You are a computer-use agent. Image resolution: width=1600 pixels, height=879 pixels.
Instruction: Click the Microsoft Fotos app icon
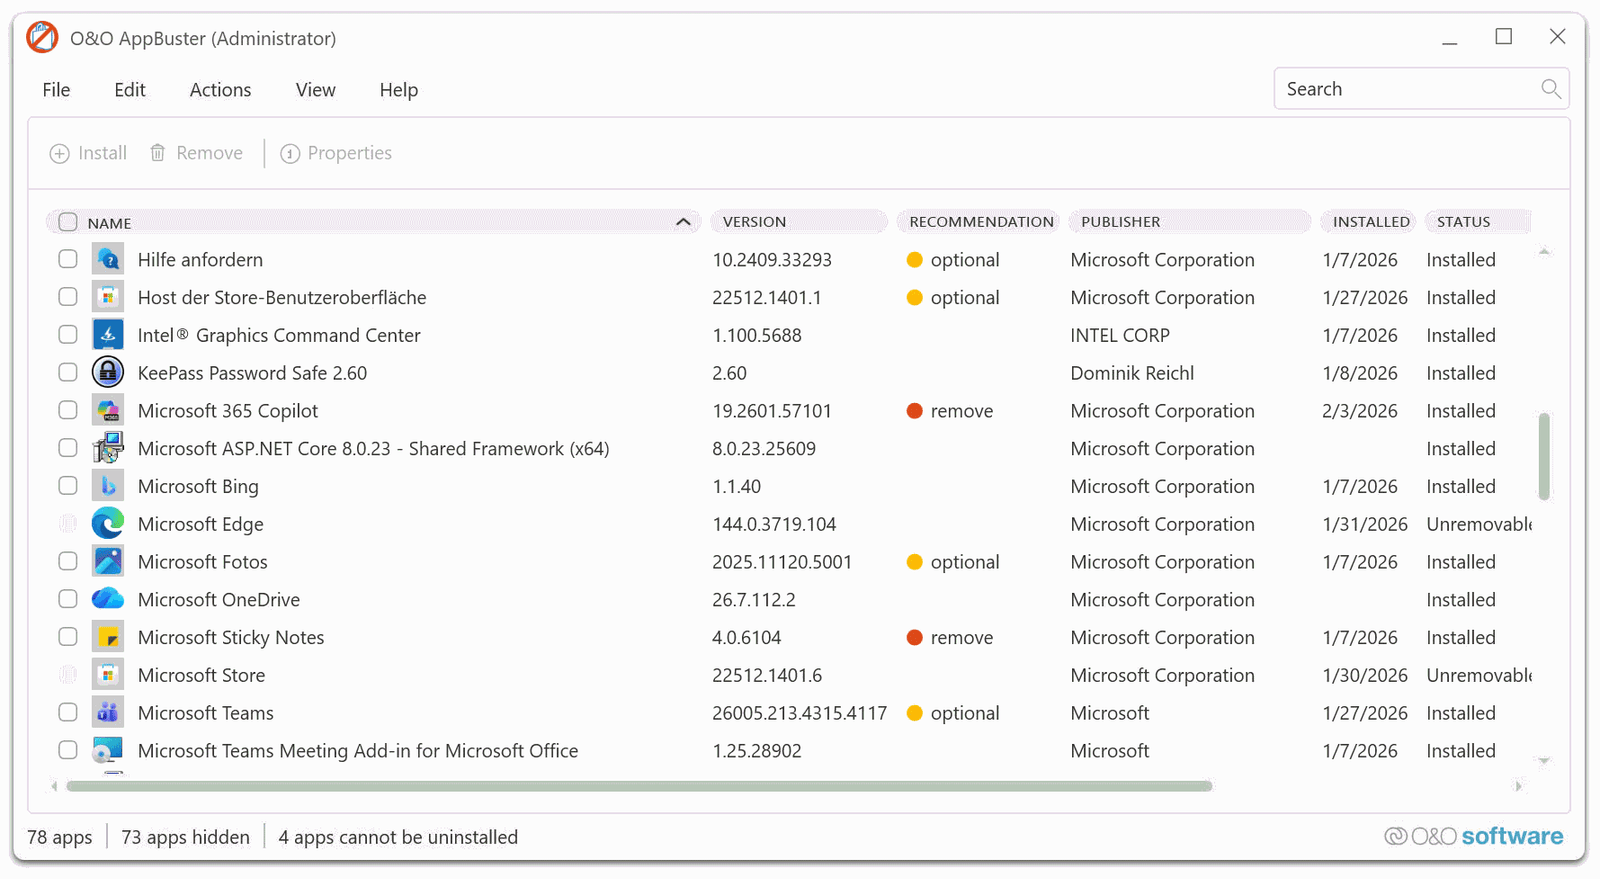point(108,562)
